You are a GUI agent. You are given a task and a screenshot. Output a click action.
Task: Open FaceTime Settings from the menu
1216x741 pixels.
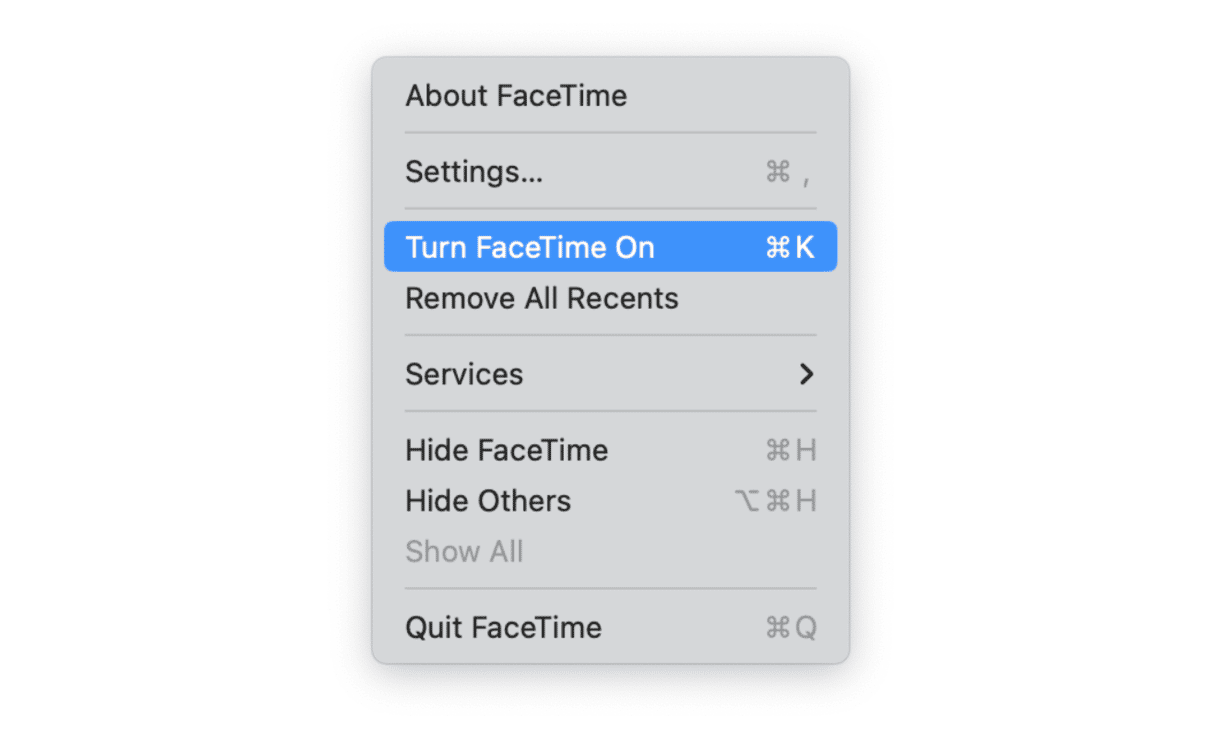point(474,172)
